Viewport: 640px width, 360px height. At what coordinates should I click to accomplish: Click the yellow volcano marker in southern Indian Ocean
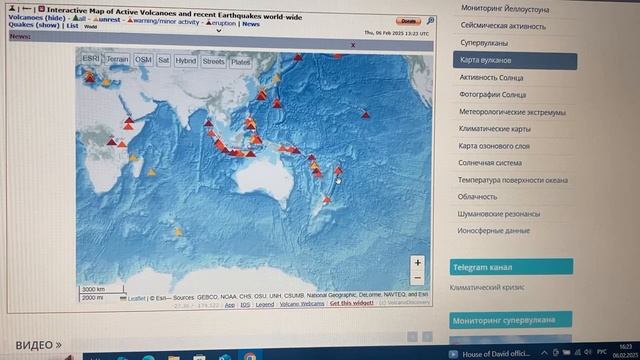coord(178,231)
